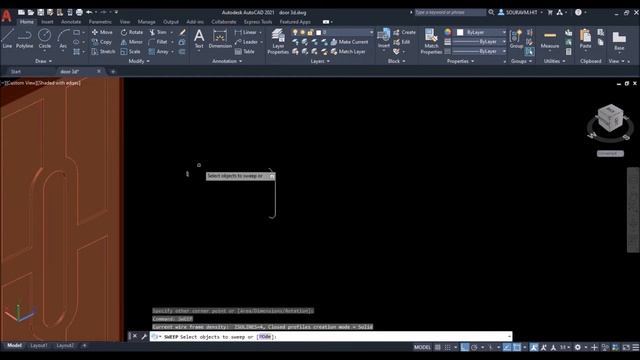
Task: Click the Paste clipboard tool
Action: 585,39
